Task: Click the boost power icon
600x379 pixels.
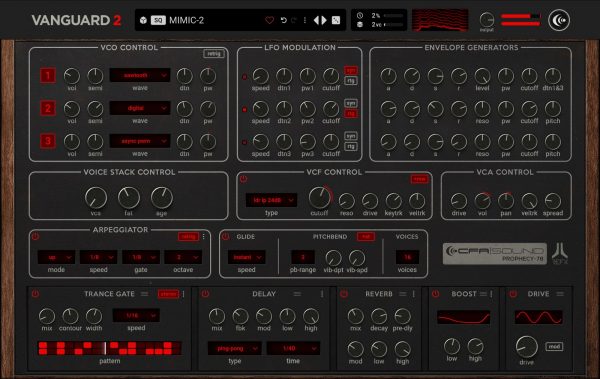Action: [435, 294]
